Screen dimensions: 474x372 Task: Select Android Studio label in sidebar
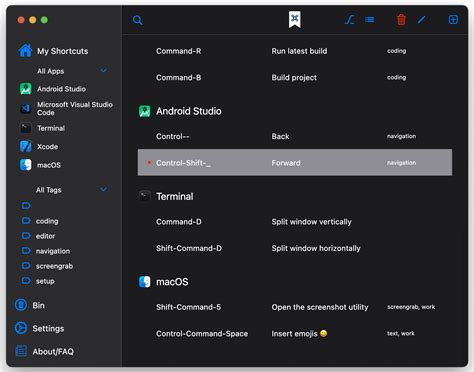click(61, 89)
